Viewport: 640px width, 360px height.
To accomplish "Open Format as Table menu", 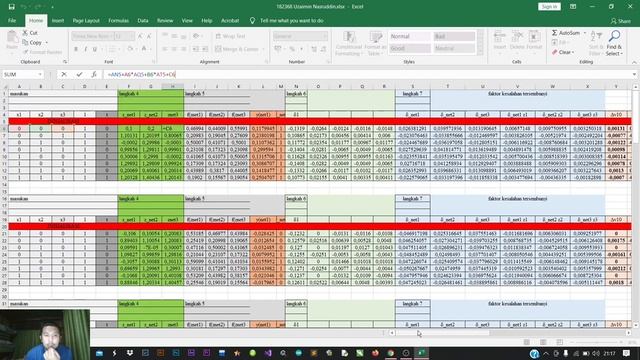I will [x=375, y=43].
